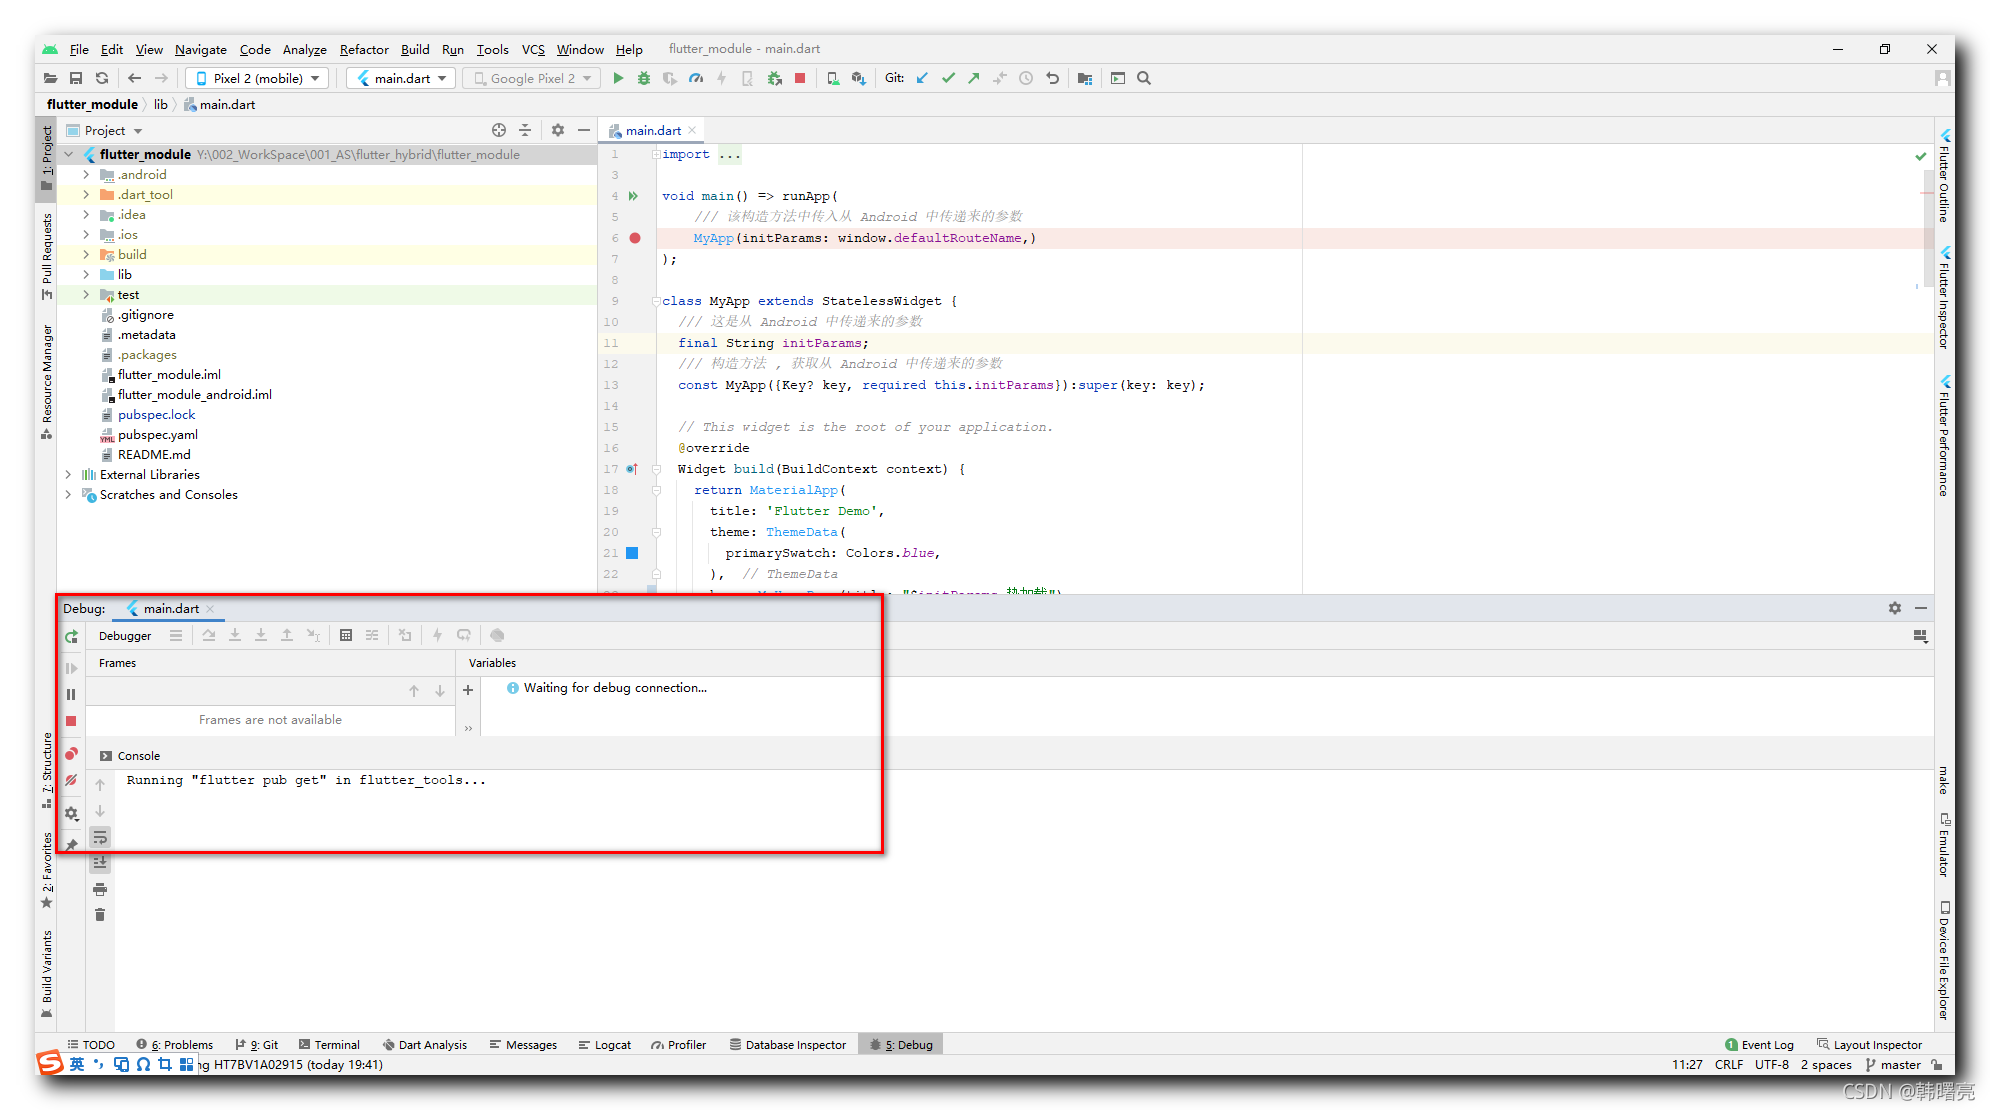1990x1110 pixels.
Task: Open the Event Log button
Action: coord(1759,1044)
